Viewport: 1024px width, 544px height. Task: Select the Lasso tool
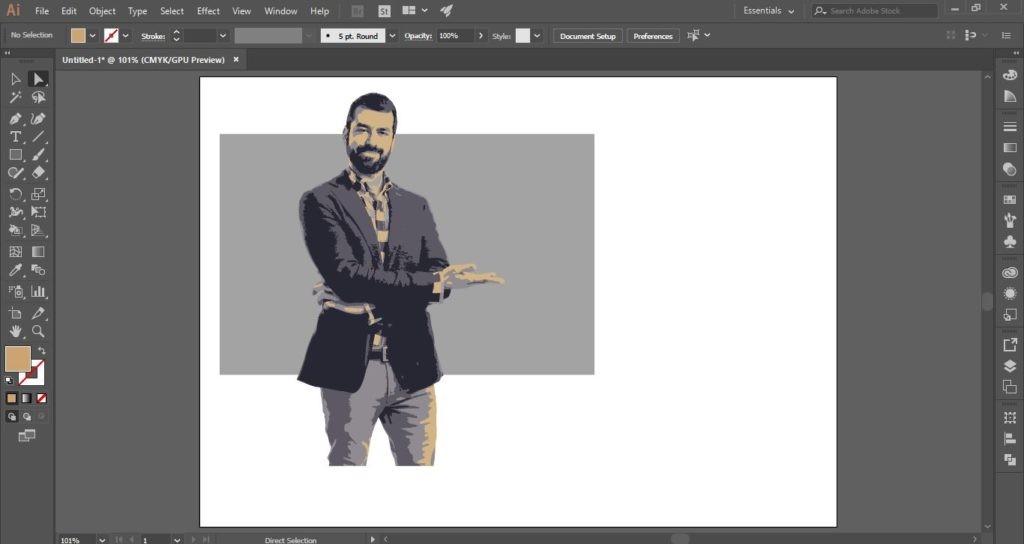click(38, 97)
